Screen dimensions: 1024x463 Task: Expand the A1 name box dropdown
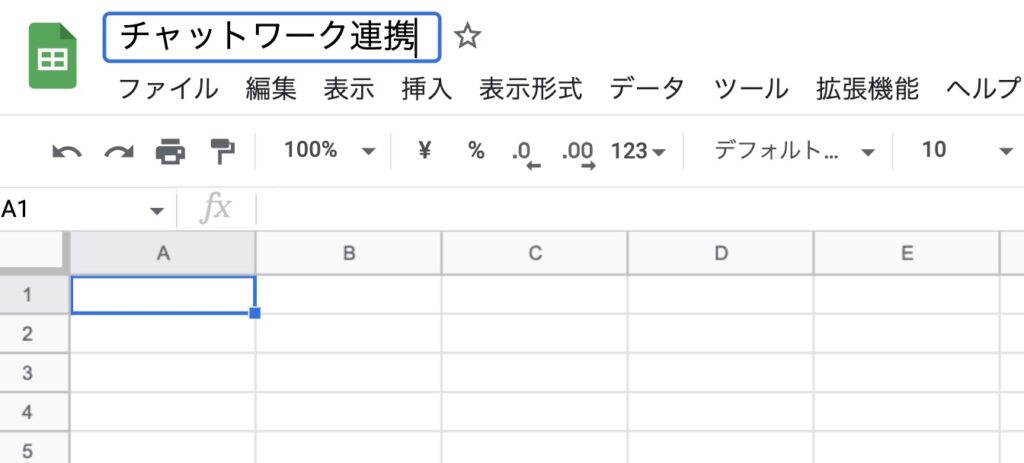[156, 210]
